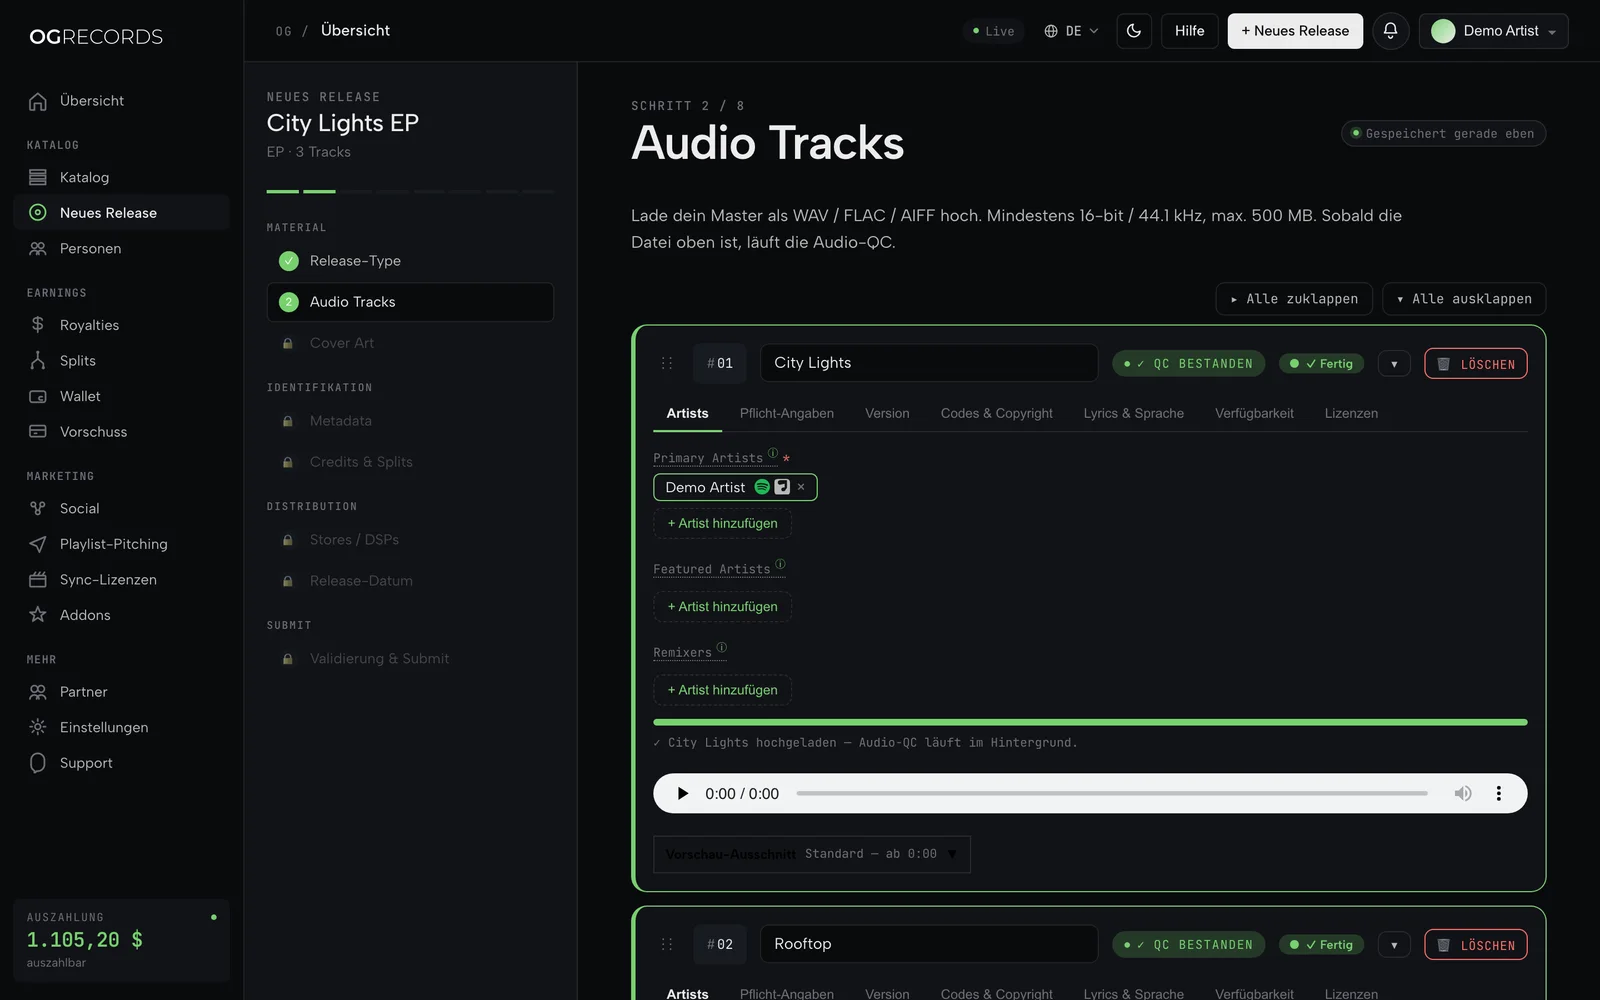Screen dimensions: 1600x1000
Task: Toggle dark mode with the moon button
Action: click(x=1134, y=31)
